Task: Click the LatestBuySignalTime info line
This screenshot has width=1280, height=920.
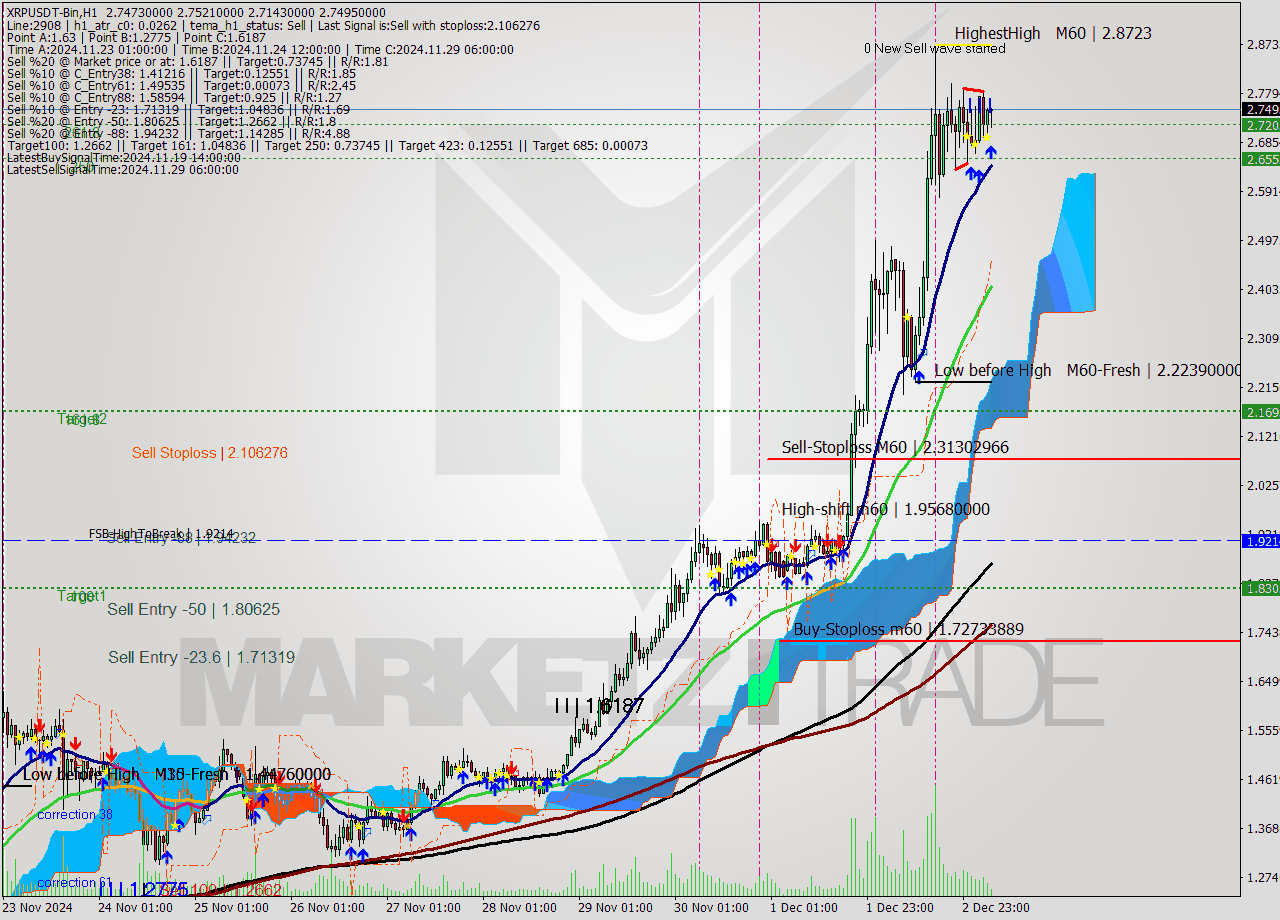Action: click(125, 158)
